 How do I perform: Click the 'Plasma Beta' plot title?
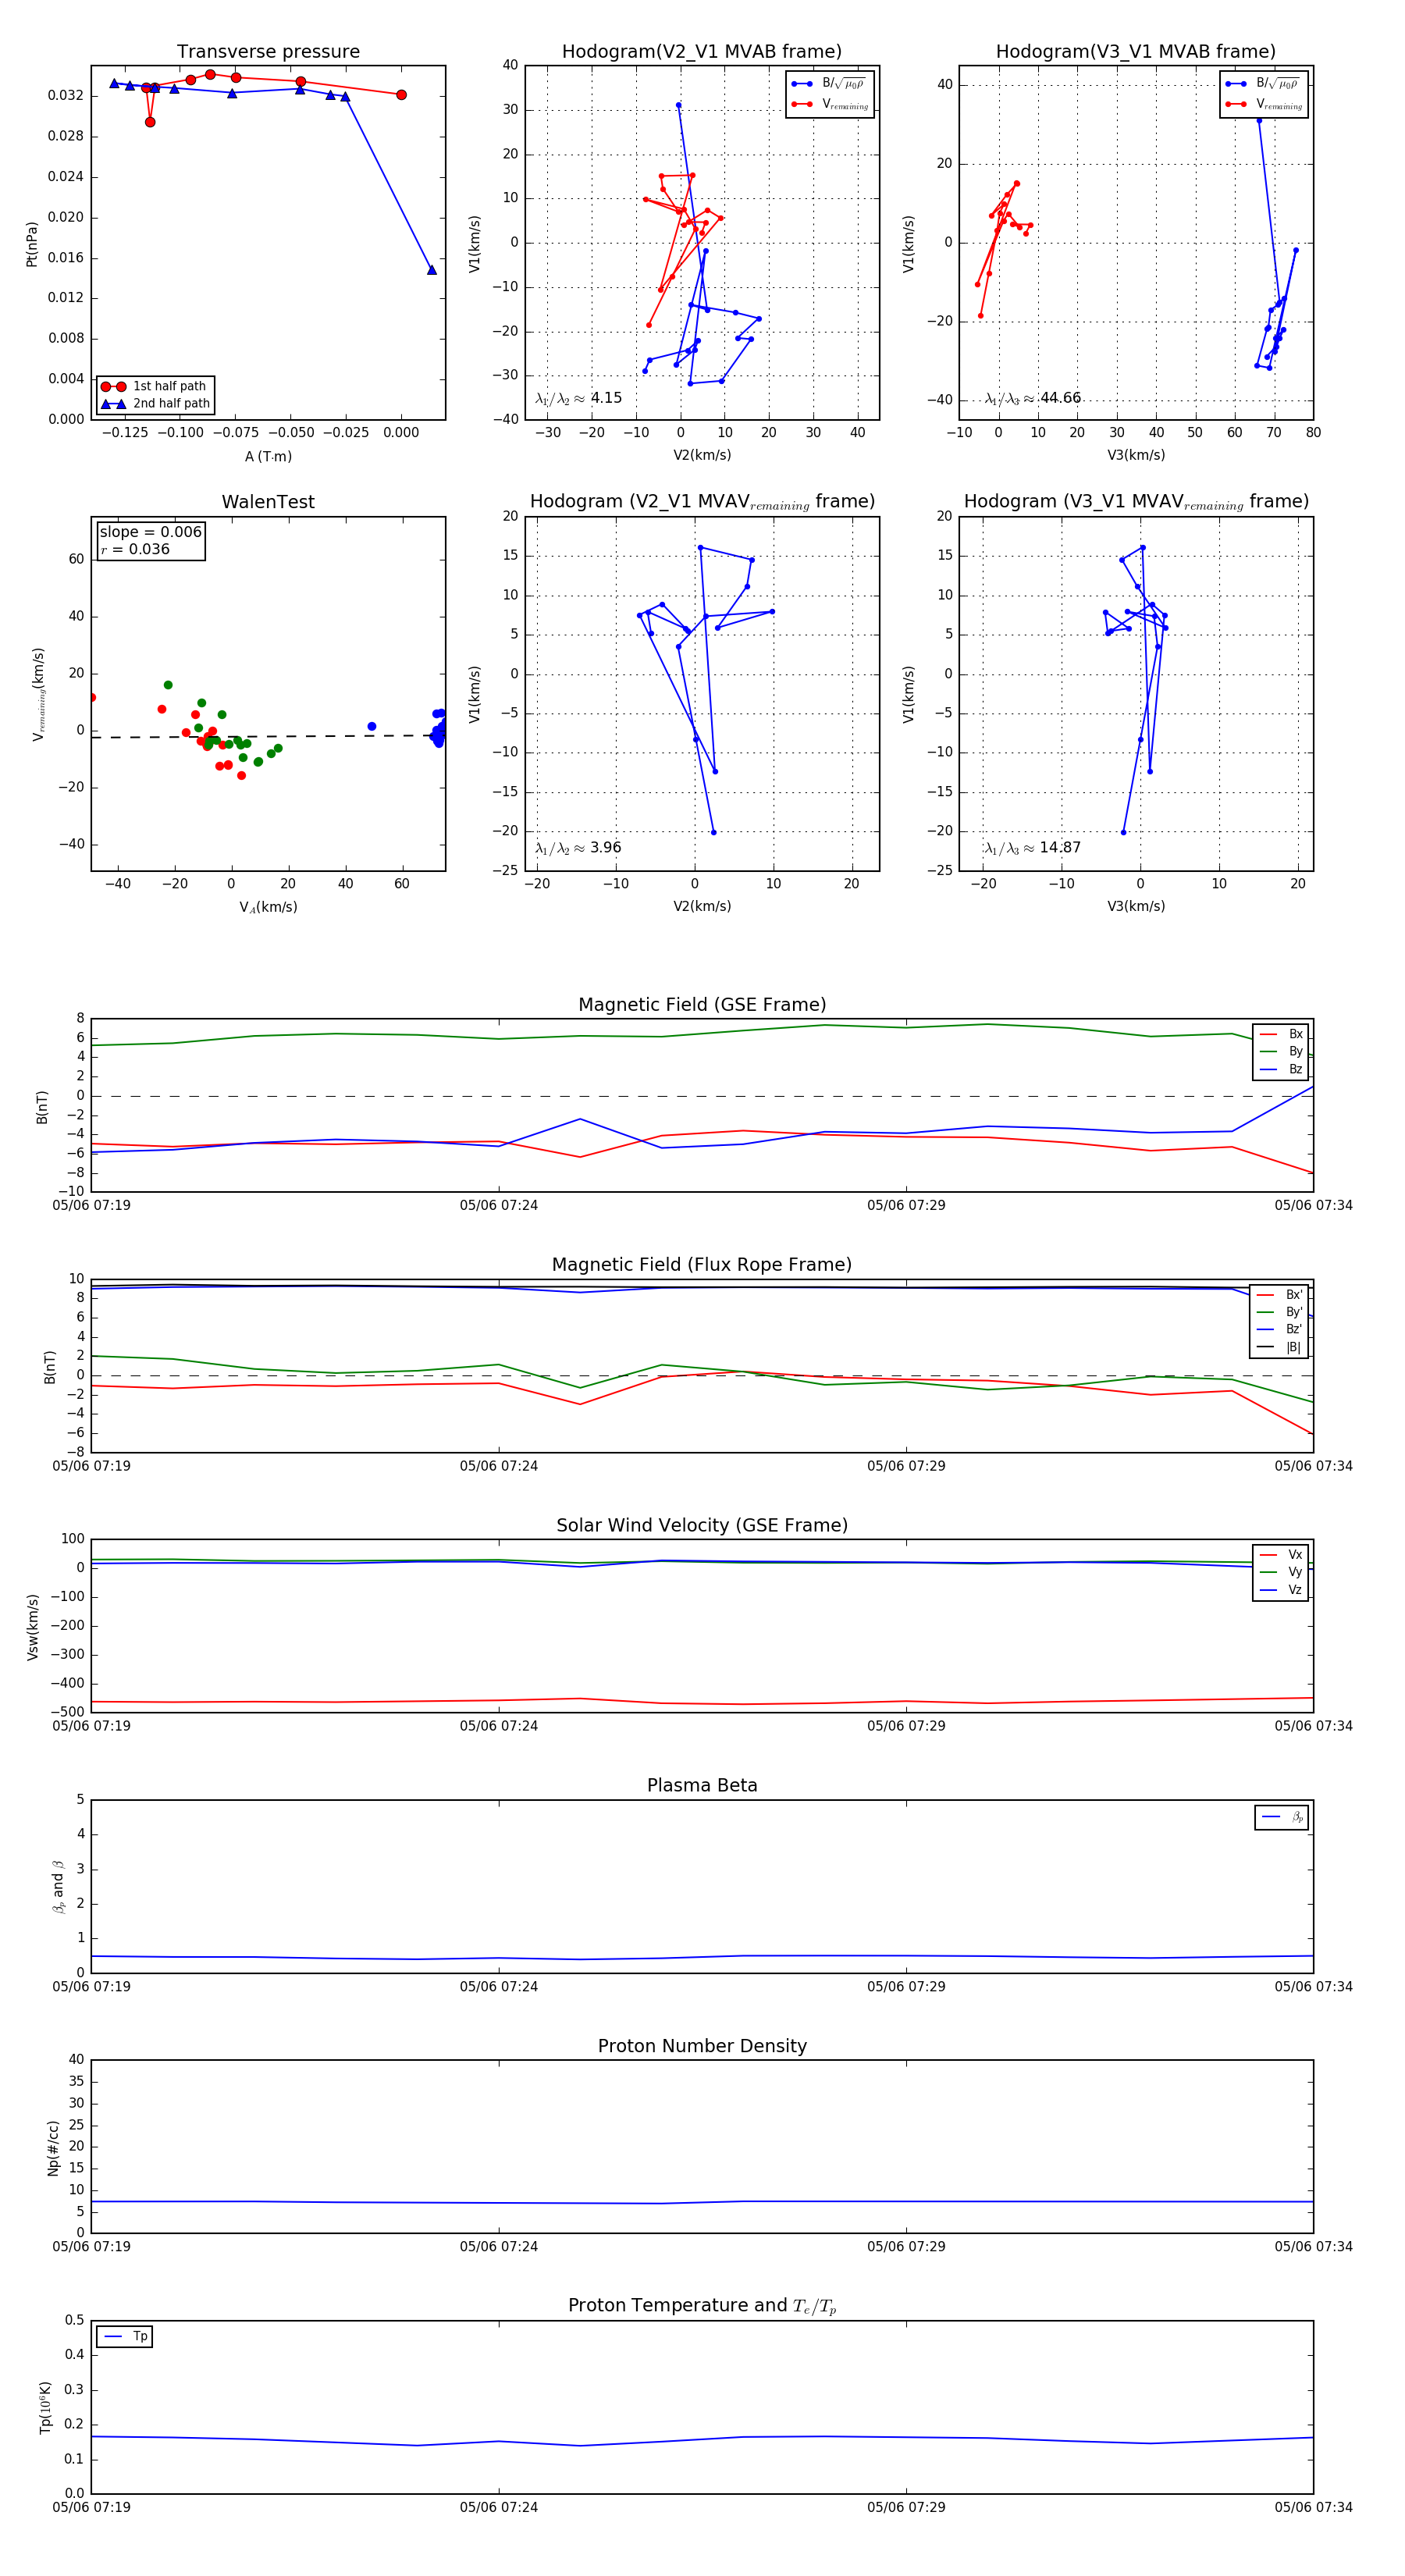[x=702, y=1785]
